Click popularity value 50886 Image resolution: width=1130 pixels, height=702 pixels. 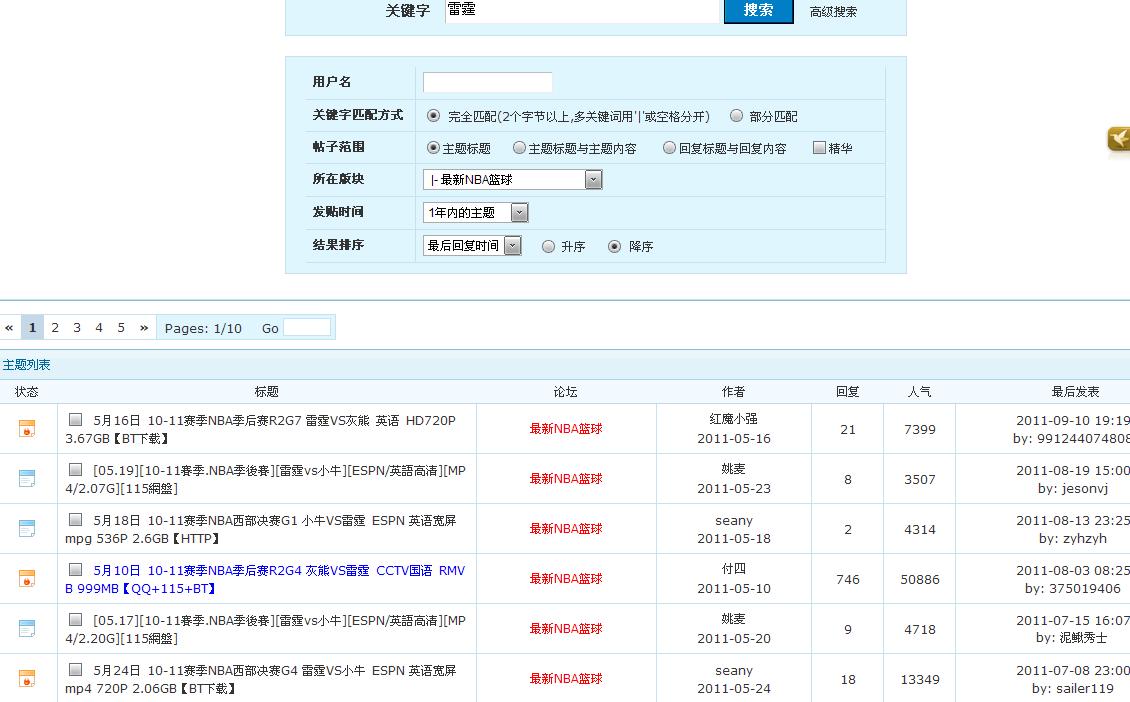pos(920,579)
